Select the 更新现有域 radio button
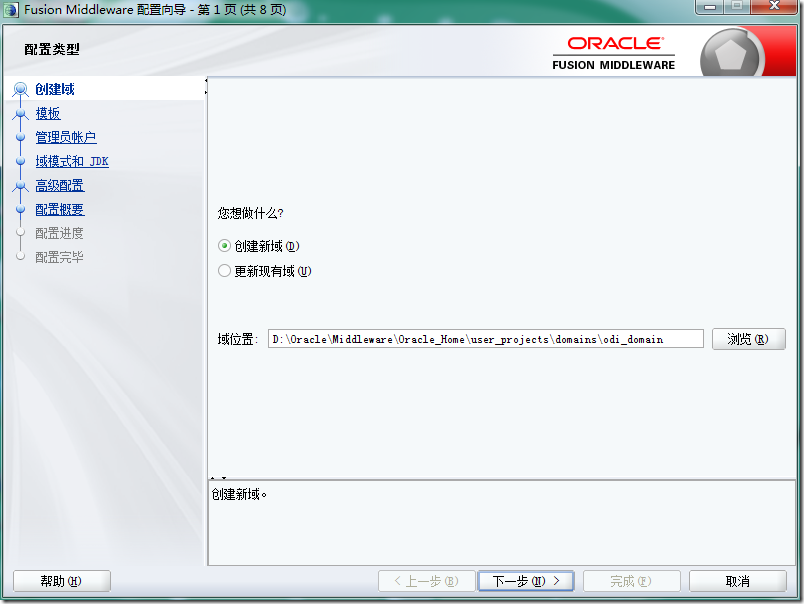 [224, 271]
